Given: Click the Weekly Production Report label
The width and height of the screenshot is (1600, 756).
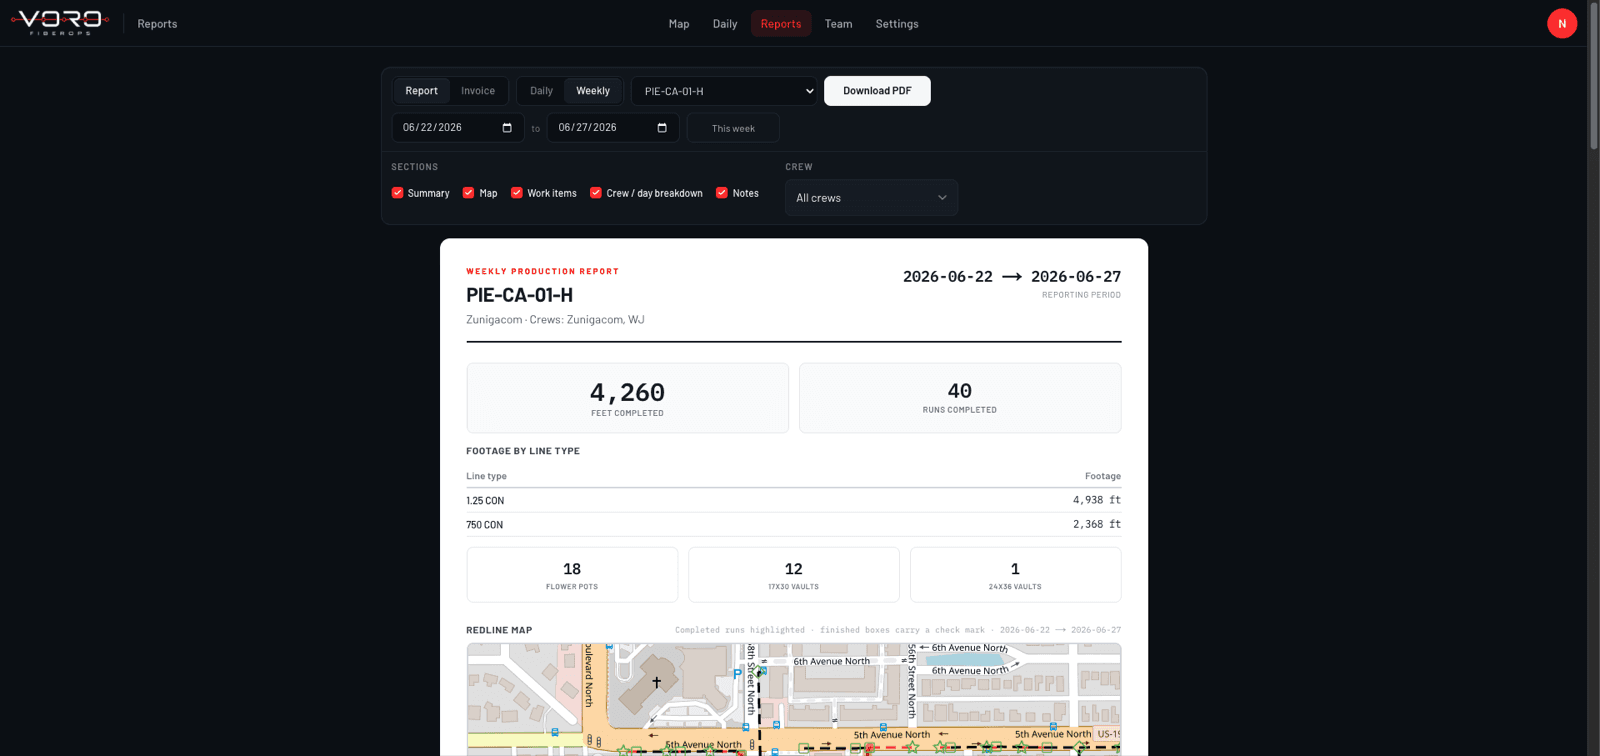Looking at the screenshot, I should [x=542, y=271].
